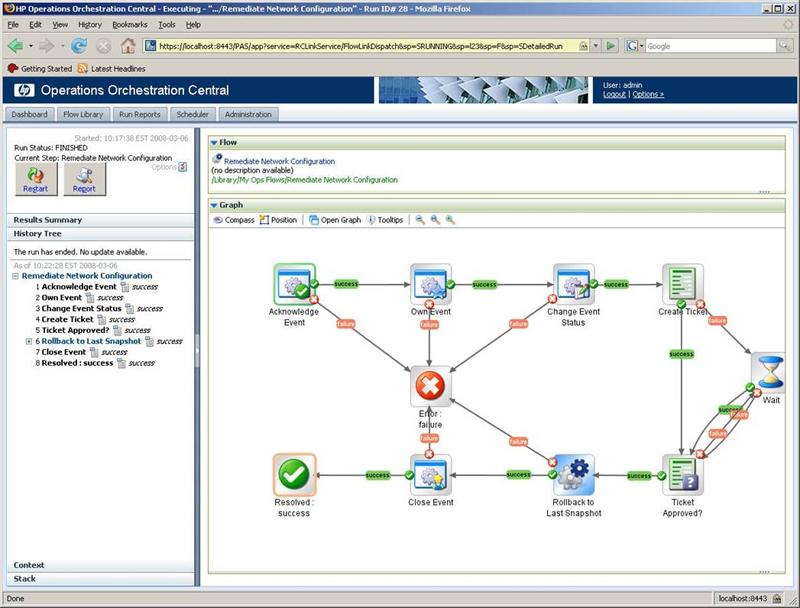
Task: Select the Close Event step icon
Action: point(431,475)
